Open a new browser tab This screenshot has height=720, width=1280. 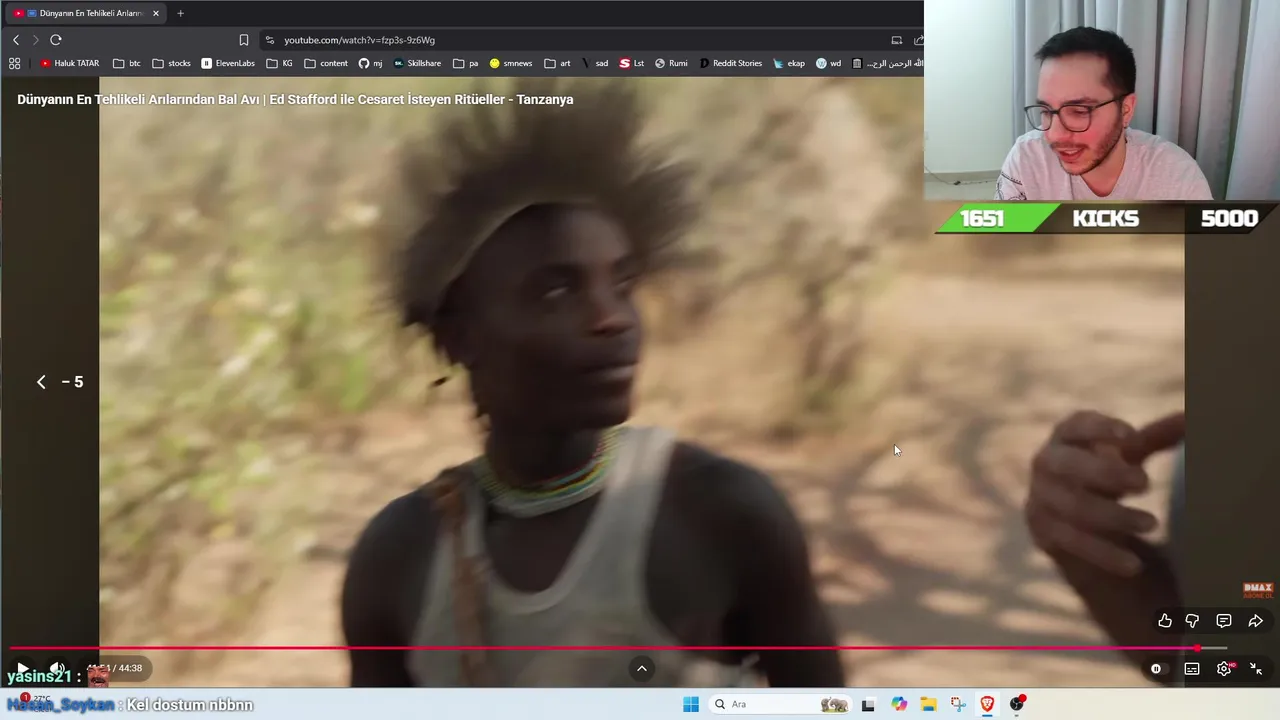point(180,13)
